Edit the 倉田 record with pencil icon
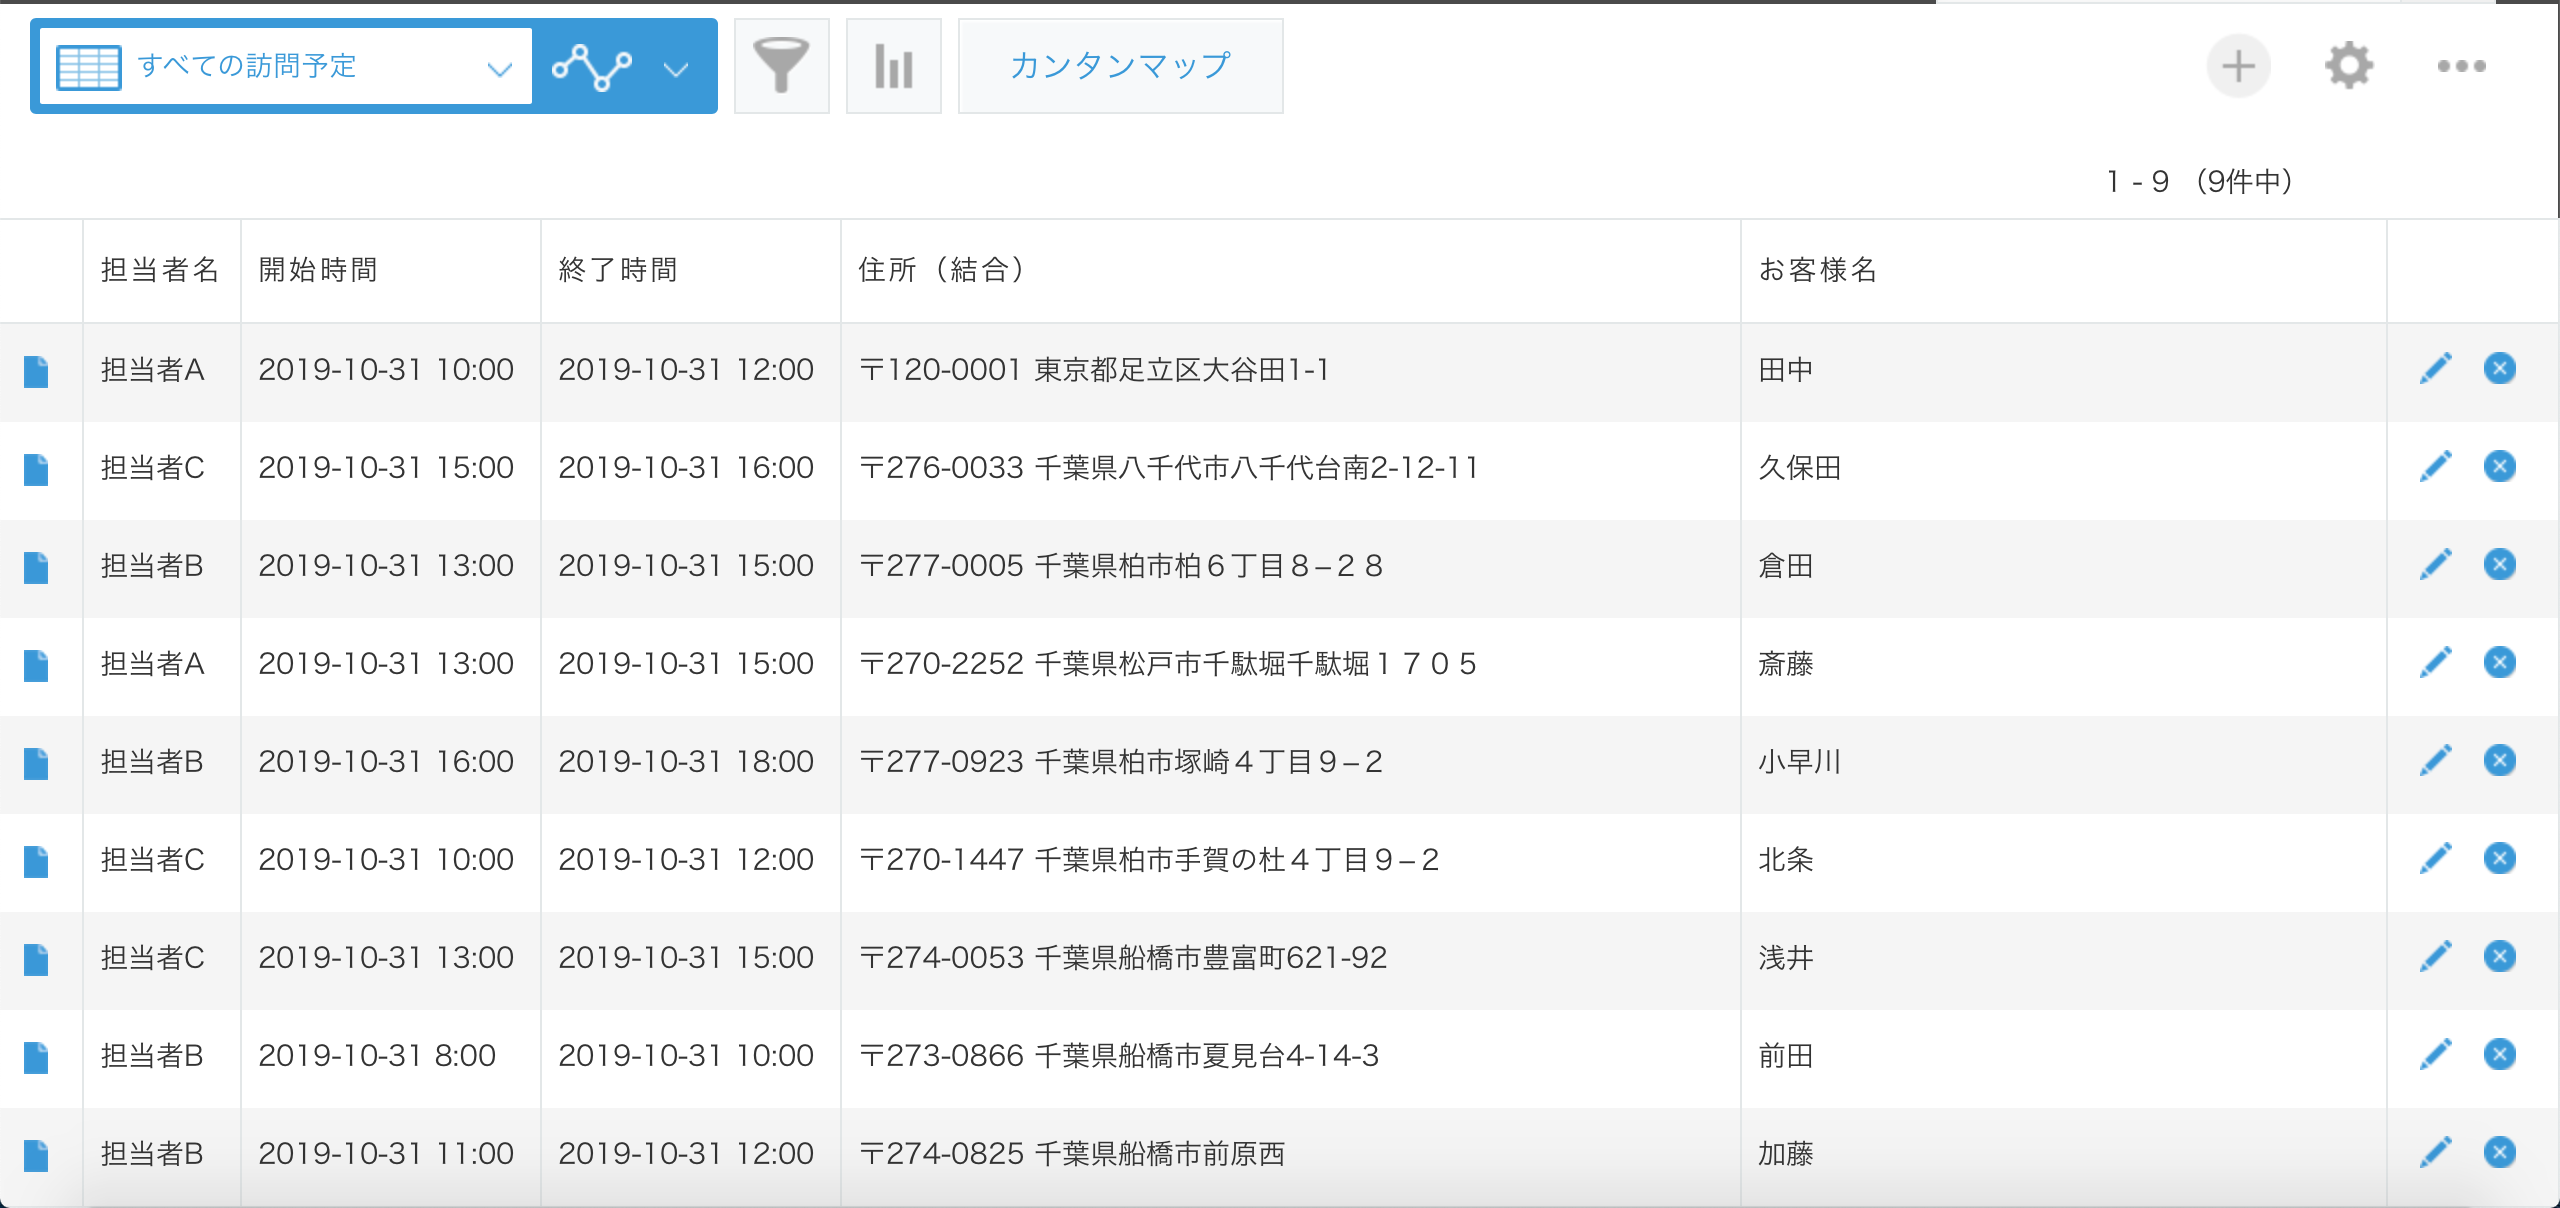The width and height of the screenshot is (2560, 1208). click(2435, 564)
